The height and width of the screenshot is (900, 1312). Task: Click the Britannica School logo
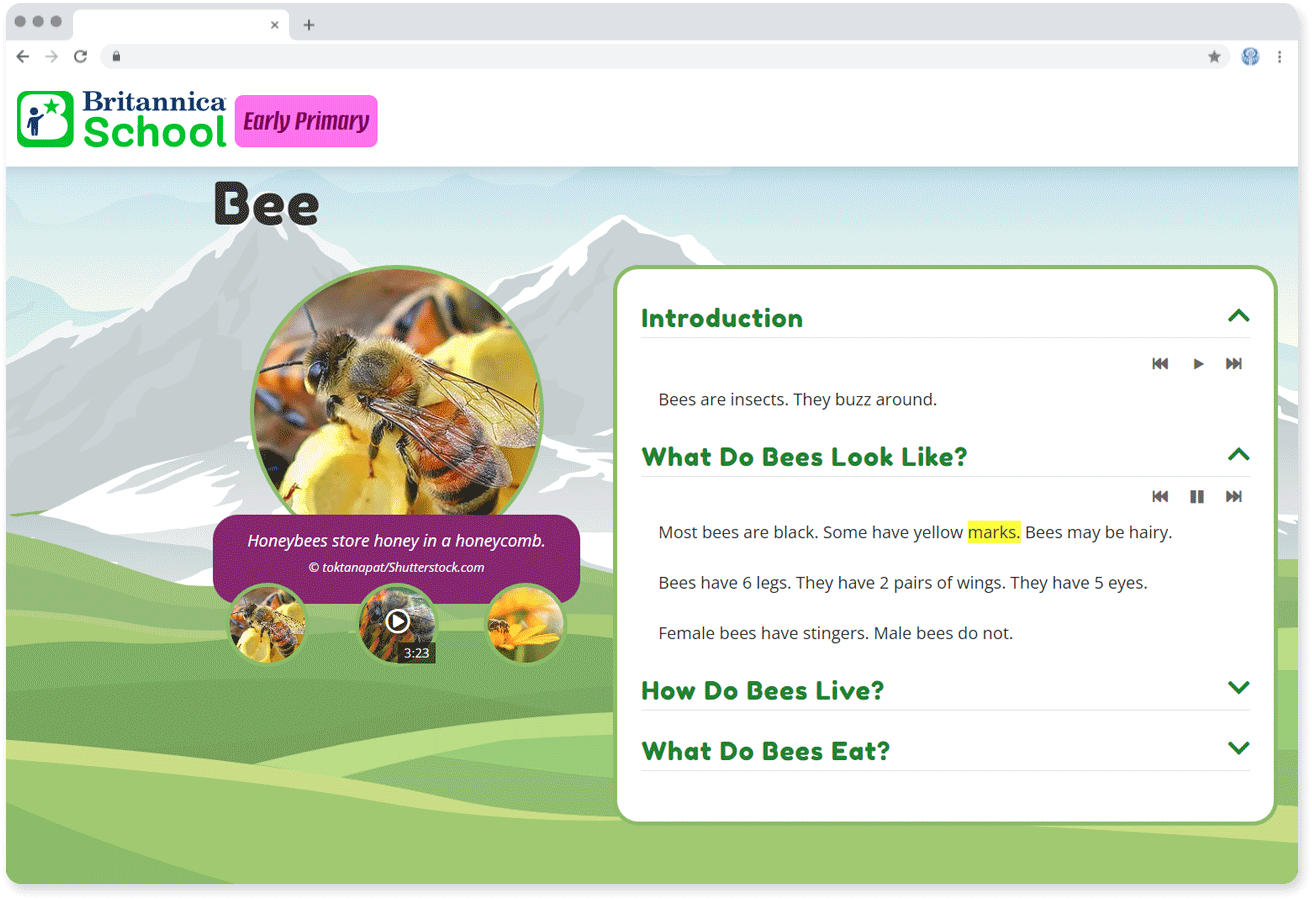coord(122,119)
